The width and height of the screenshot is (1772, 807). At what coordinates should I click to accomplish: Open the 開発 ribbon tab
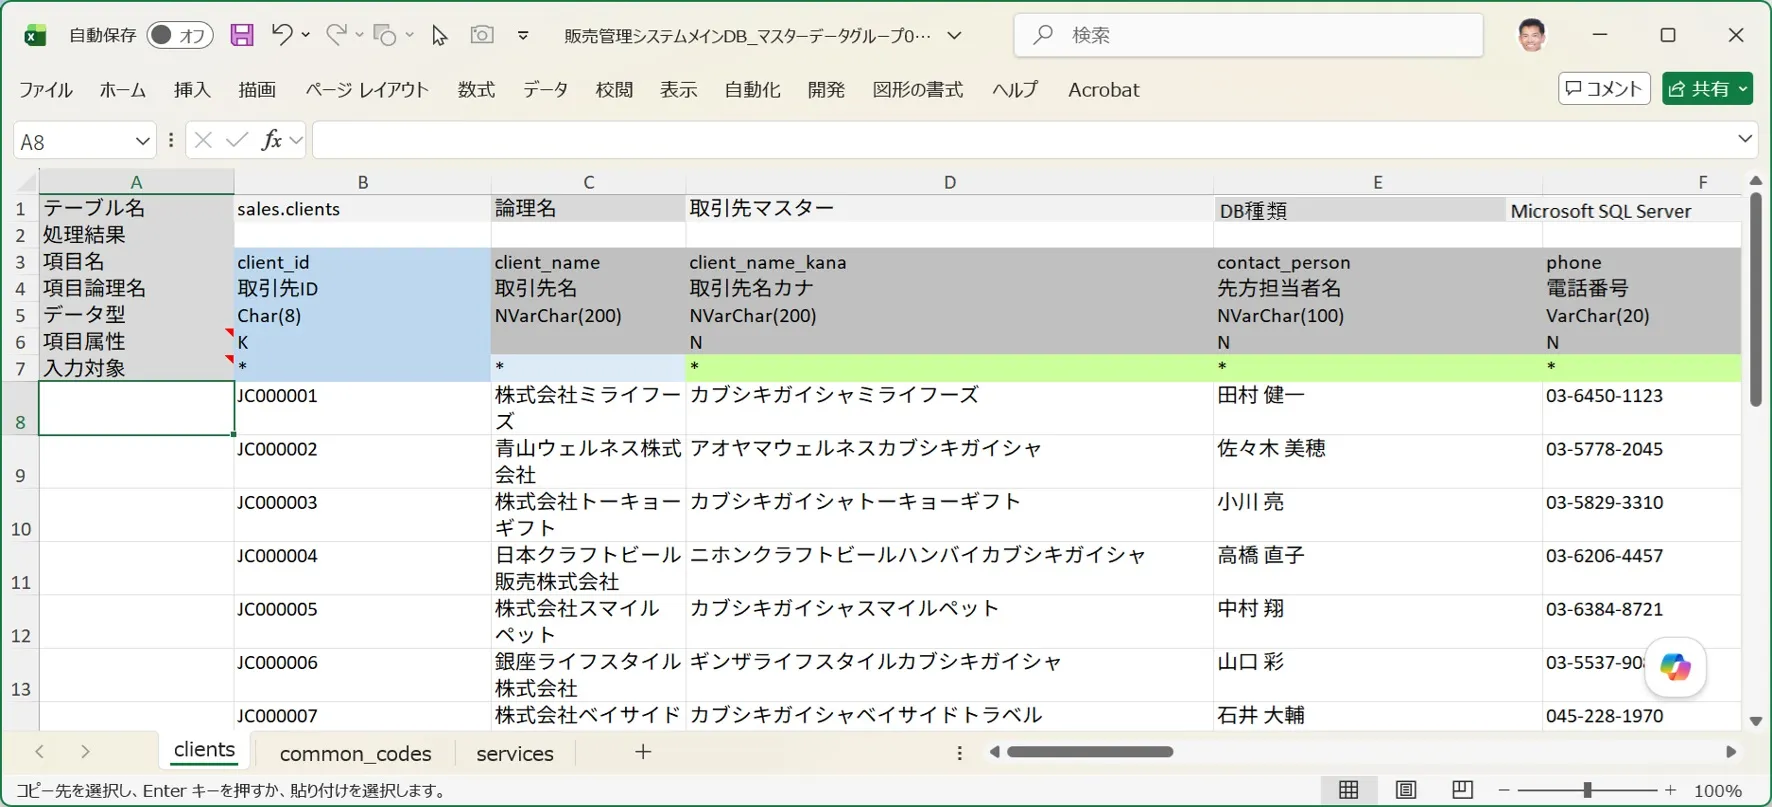click(x=826, y=90)
